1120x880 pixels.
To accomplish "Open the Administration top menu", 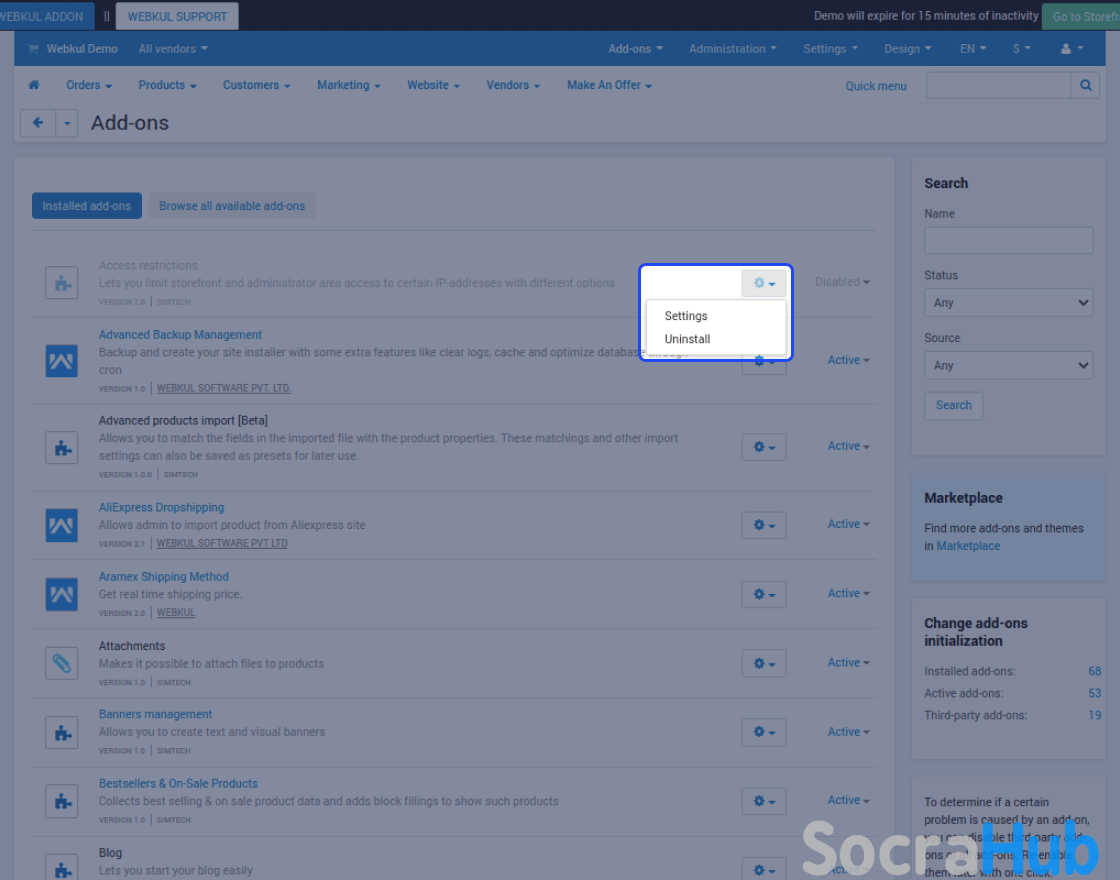I will pos(732,49).
